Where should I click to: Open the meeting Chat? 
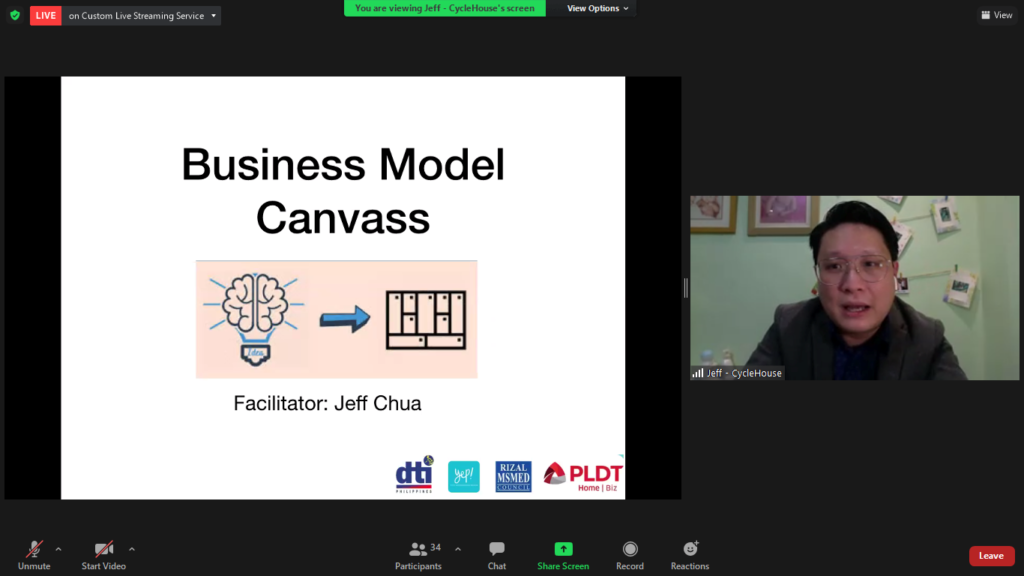click(x=496, y=550)
